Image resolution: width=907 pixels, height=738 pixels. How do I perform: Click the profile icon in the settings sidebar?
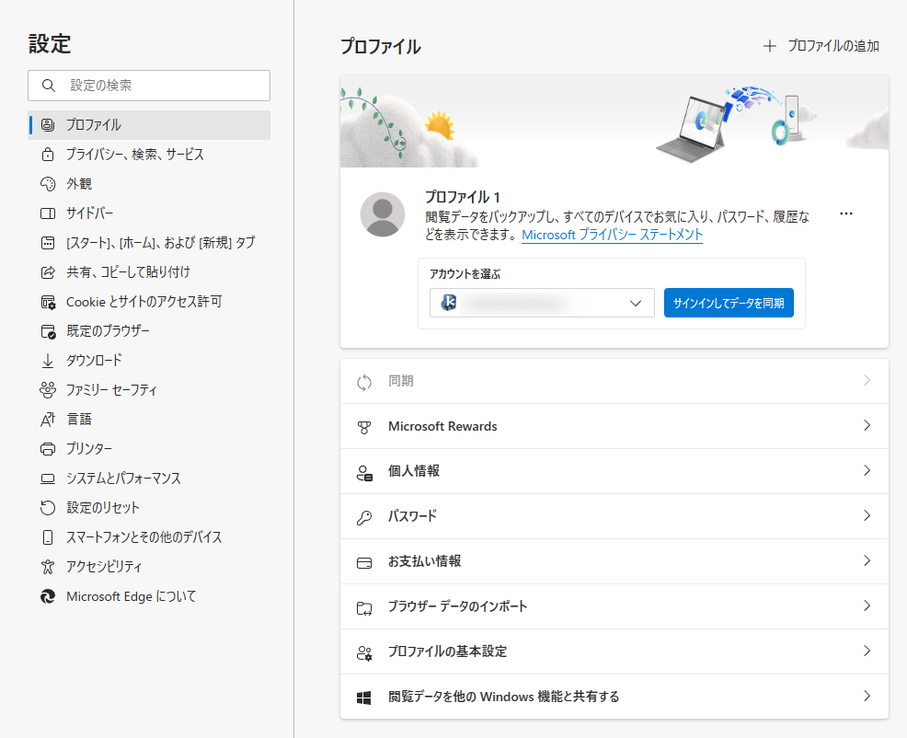point(47,125)
